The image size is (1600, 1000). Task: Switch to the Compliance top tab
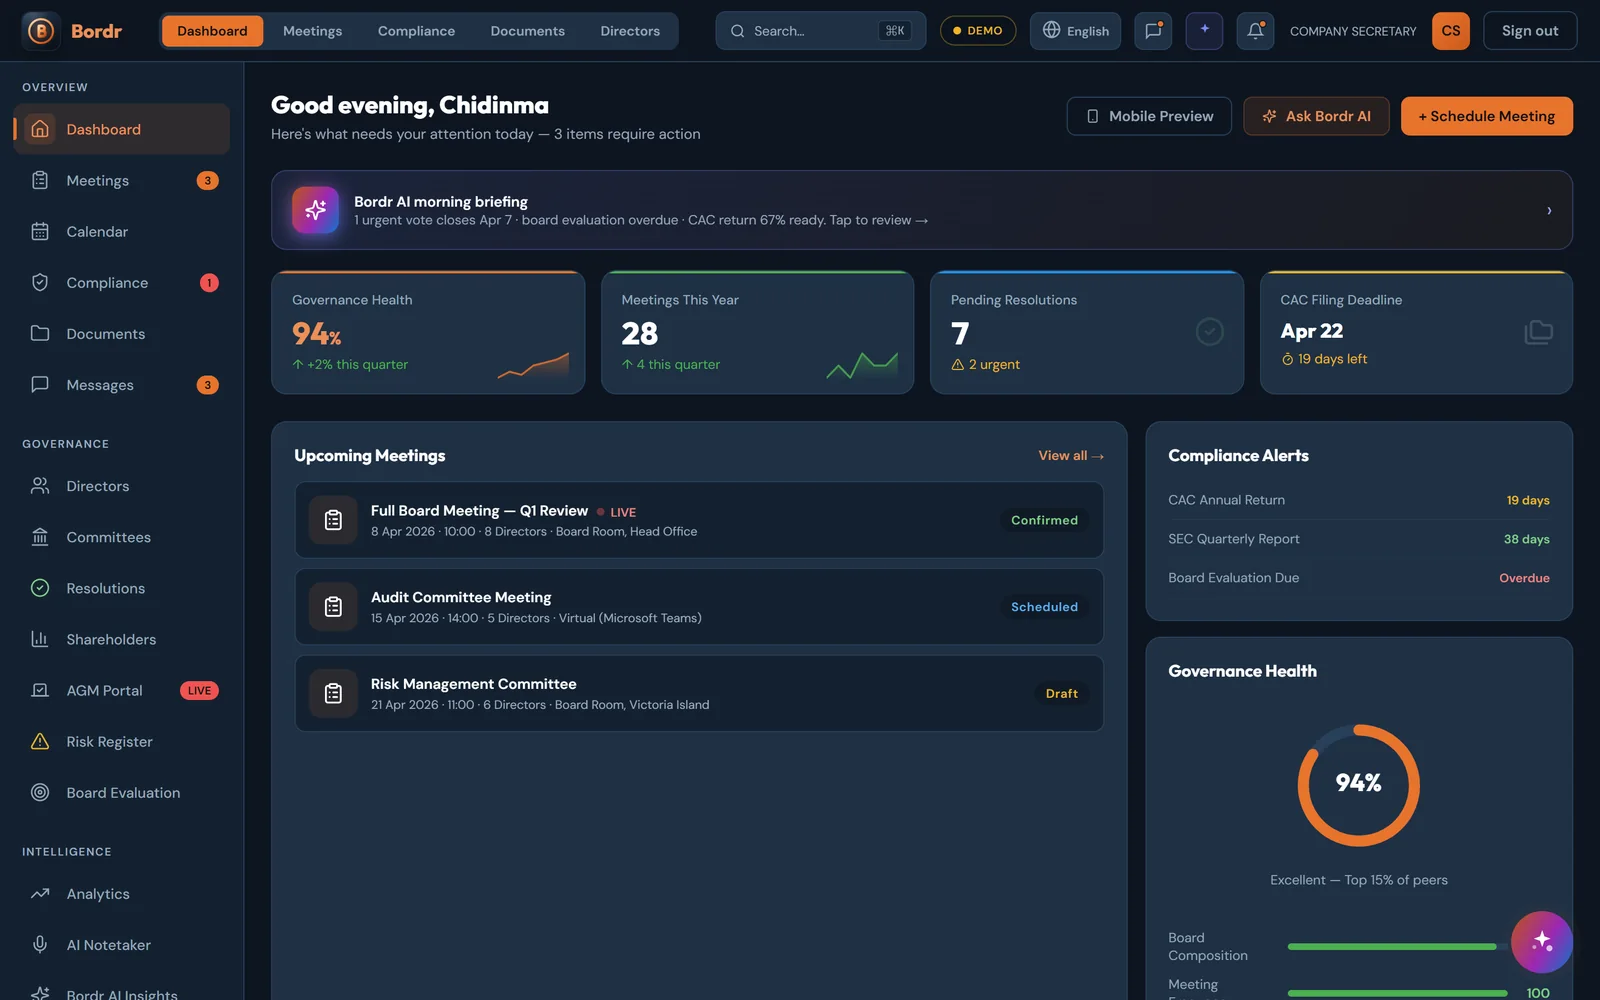(x=416, y=31)
